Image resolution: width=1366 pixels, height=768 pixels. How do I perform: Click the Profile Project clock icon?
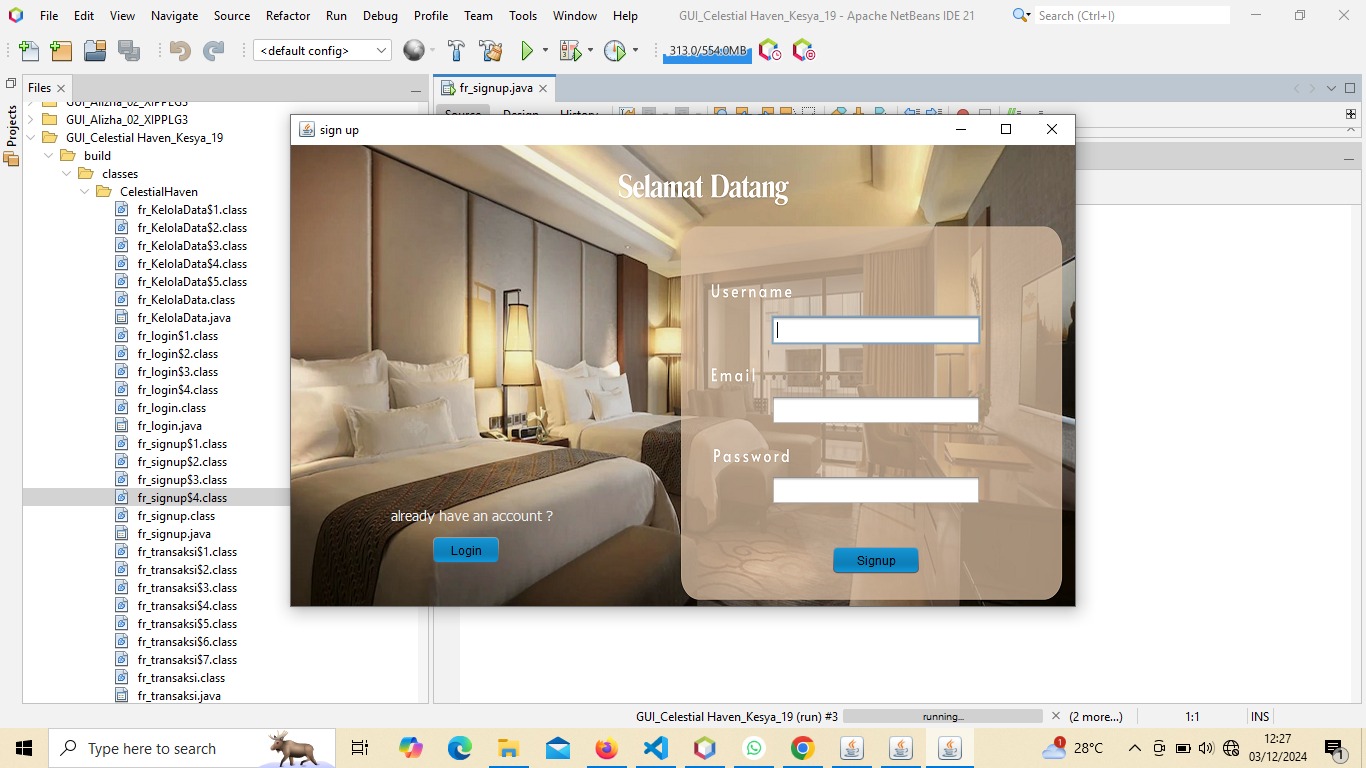point(614,51)
